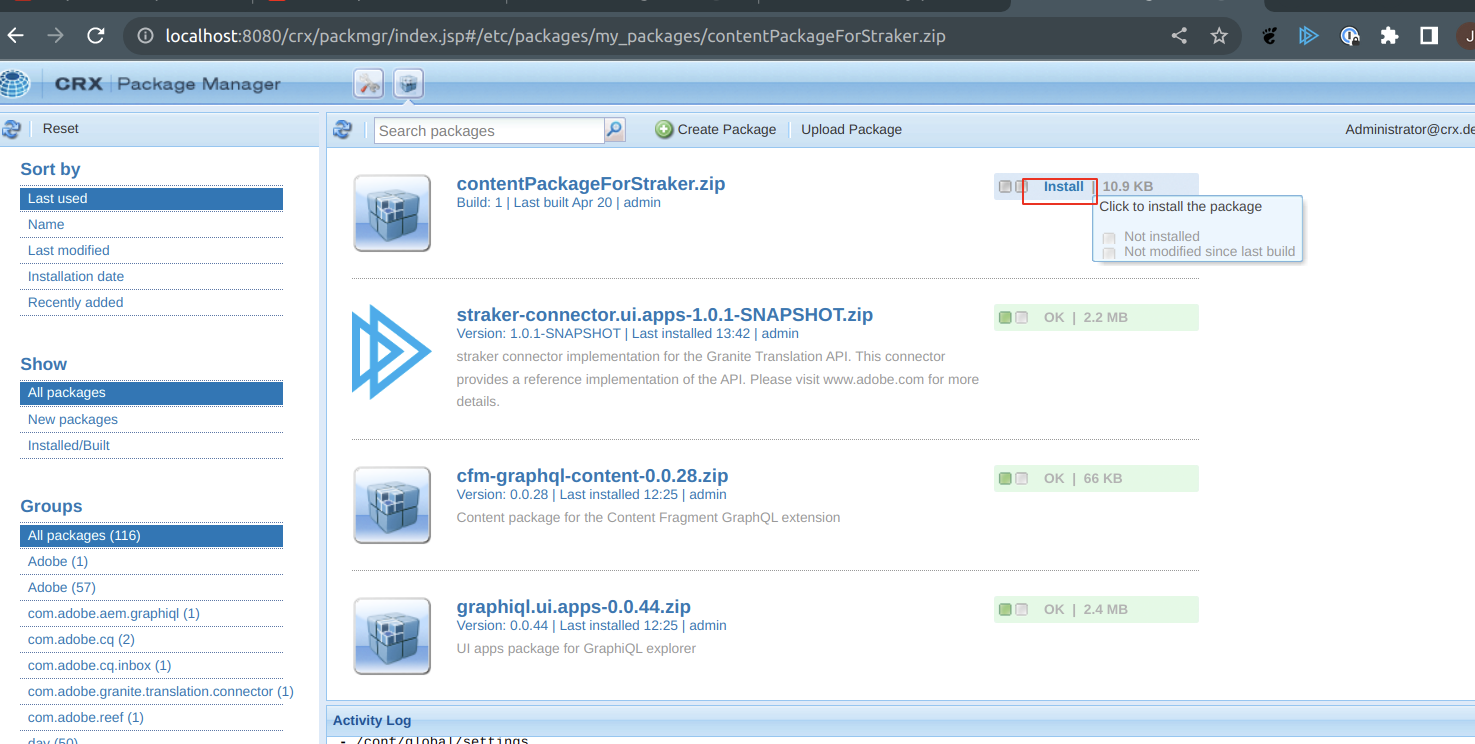
Task: Click green status indicator on graphiql.ui.apps row
Action: 1005,609
